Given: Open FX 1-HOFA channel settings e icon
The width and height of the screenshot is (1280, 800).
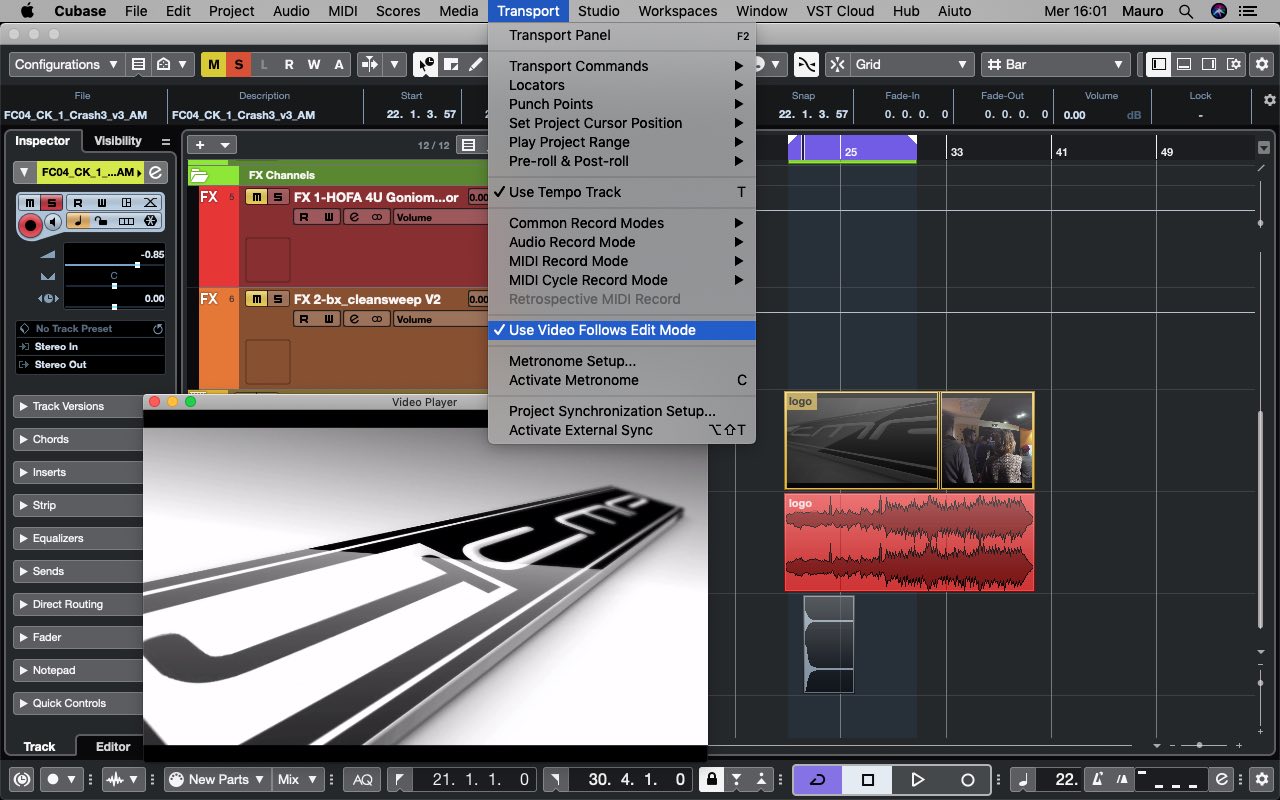Looking at the screenshot, I should (x=353, y=217).
